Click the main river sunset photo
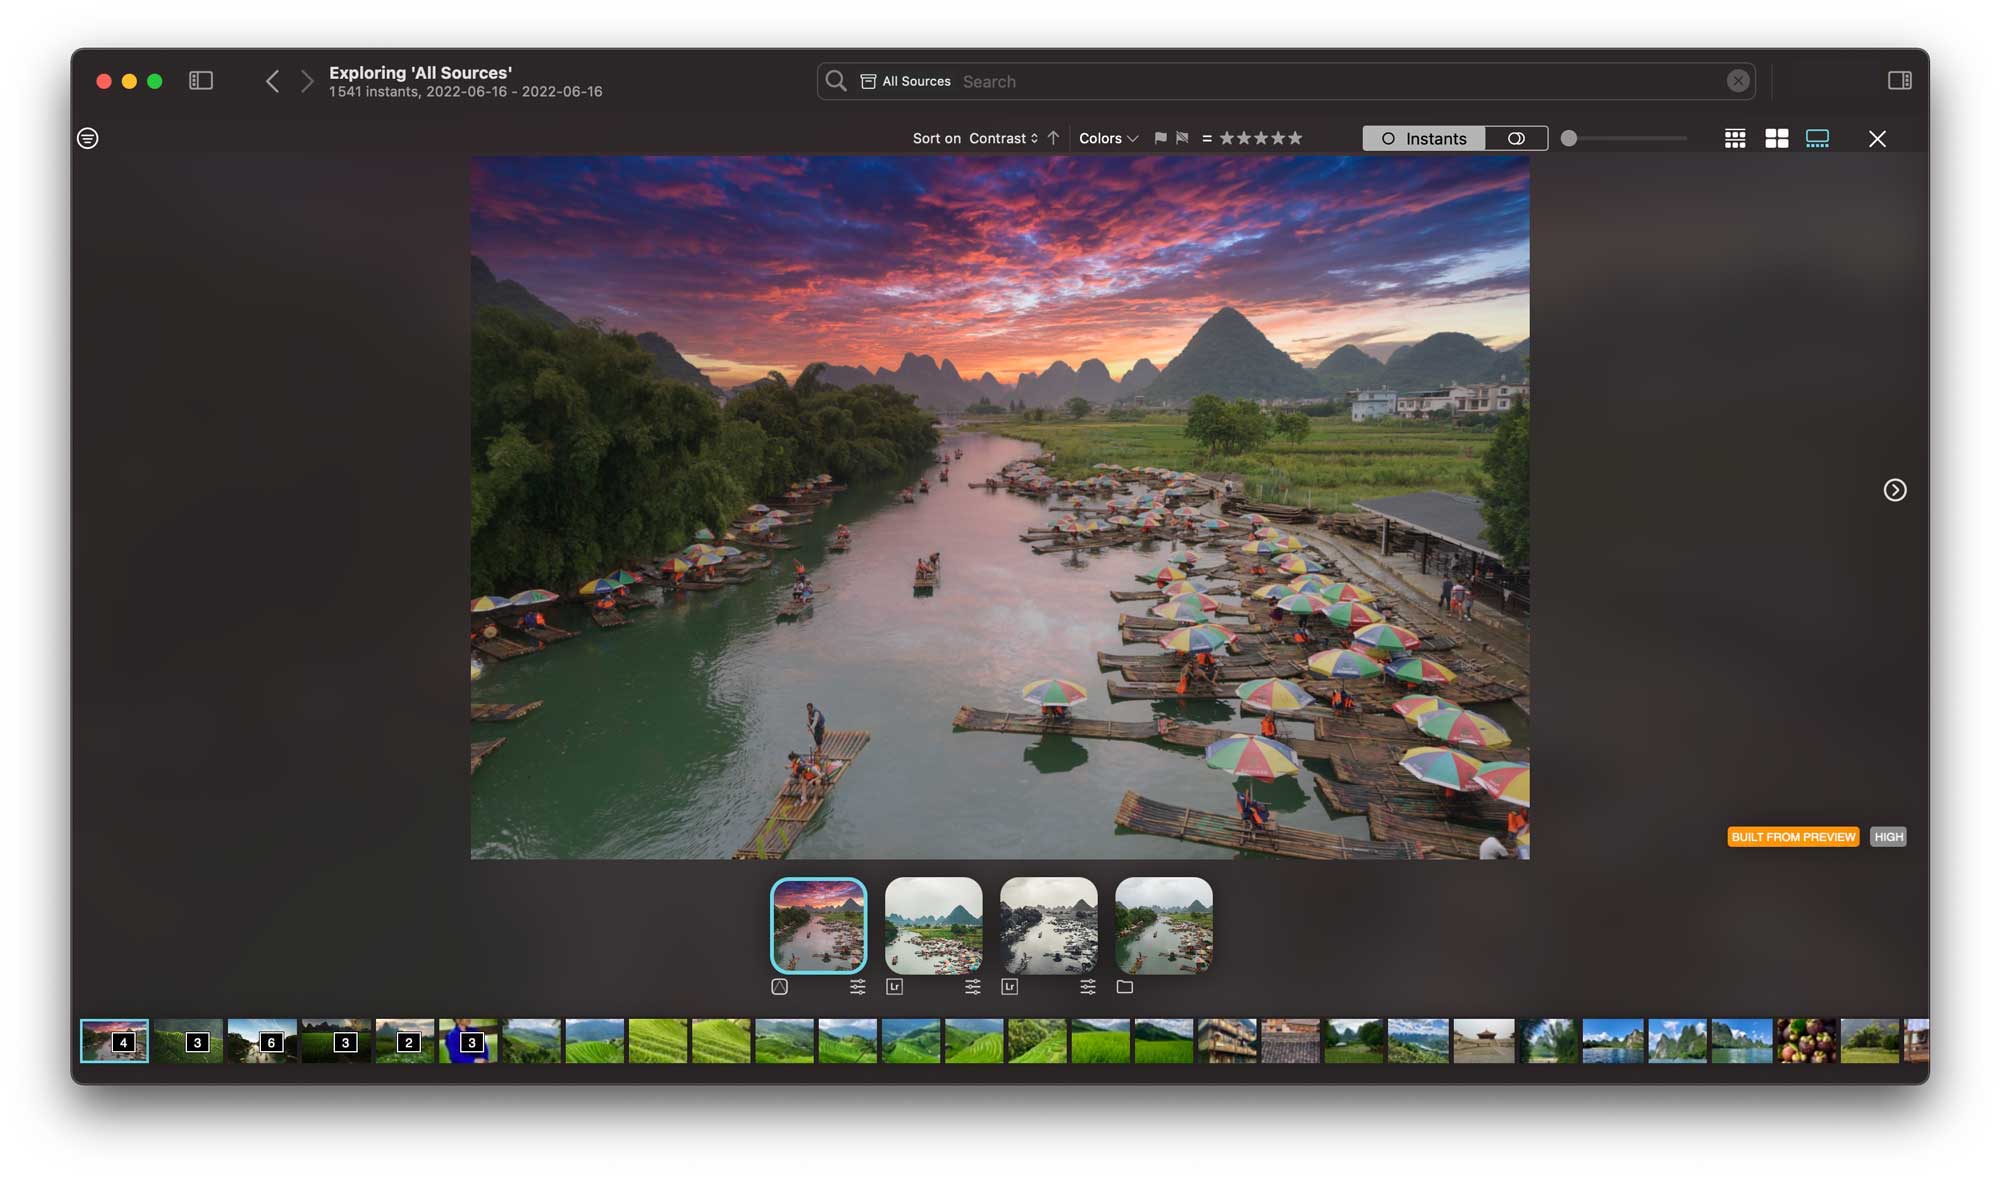Image resolution: width=2000 pixels, height=1178 pixels. [x=1000, y=507]
